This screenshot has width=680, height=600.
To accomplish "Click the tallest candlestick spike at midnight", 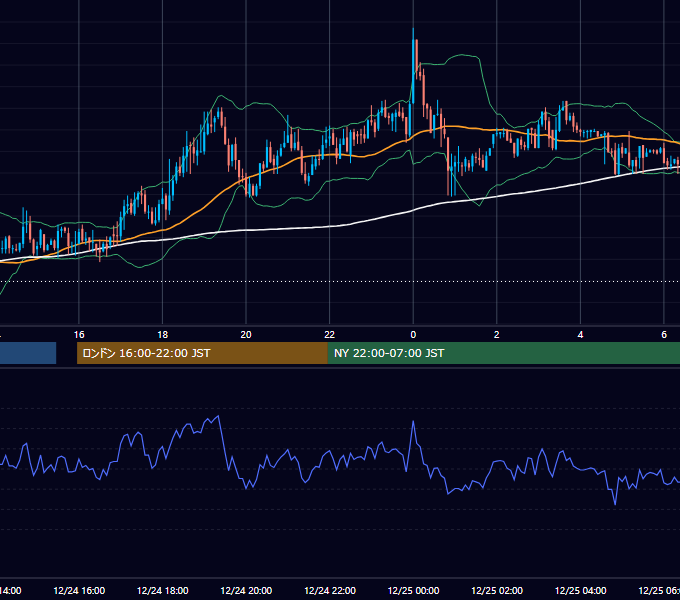I will tap(413, 65).
